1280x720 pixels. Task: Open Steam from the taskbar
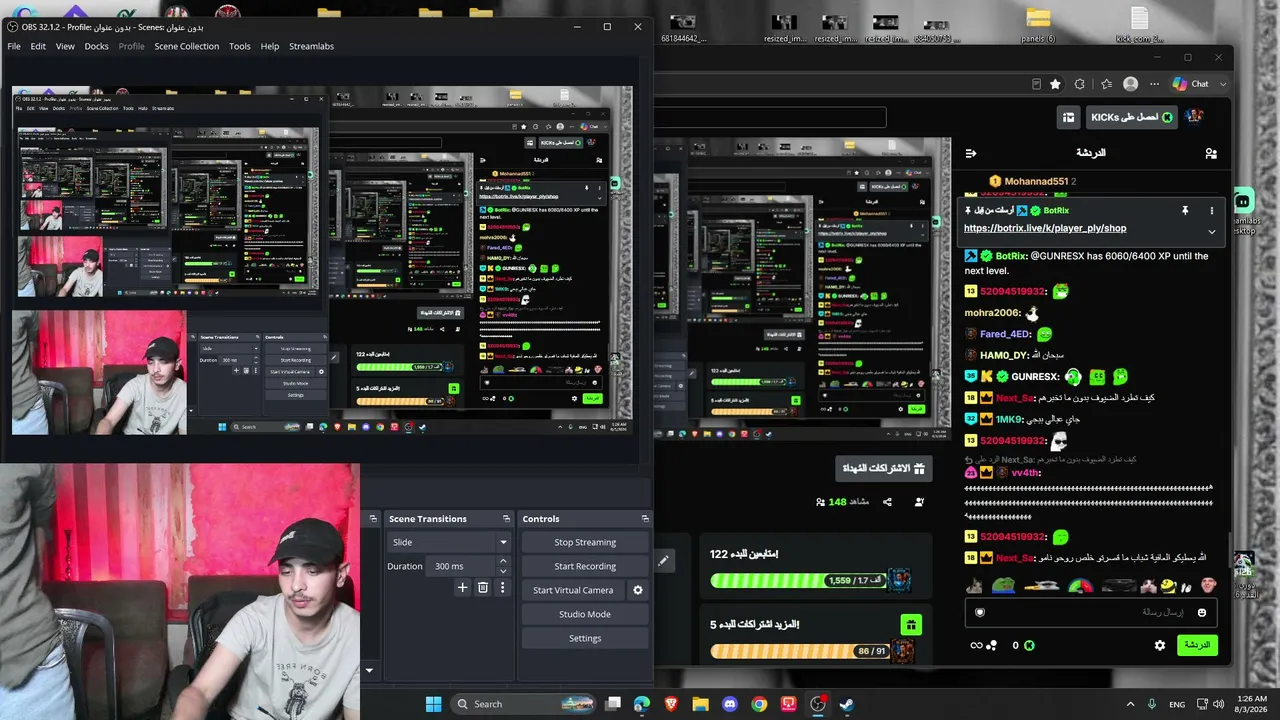(847, 704)
